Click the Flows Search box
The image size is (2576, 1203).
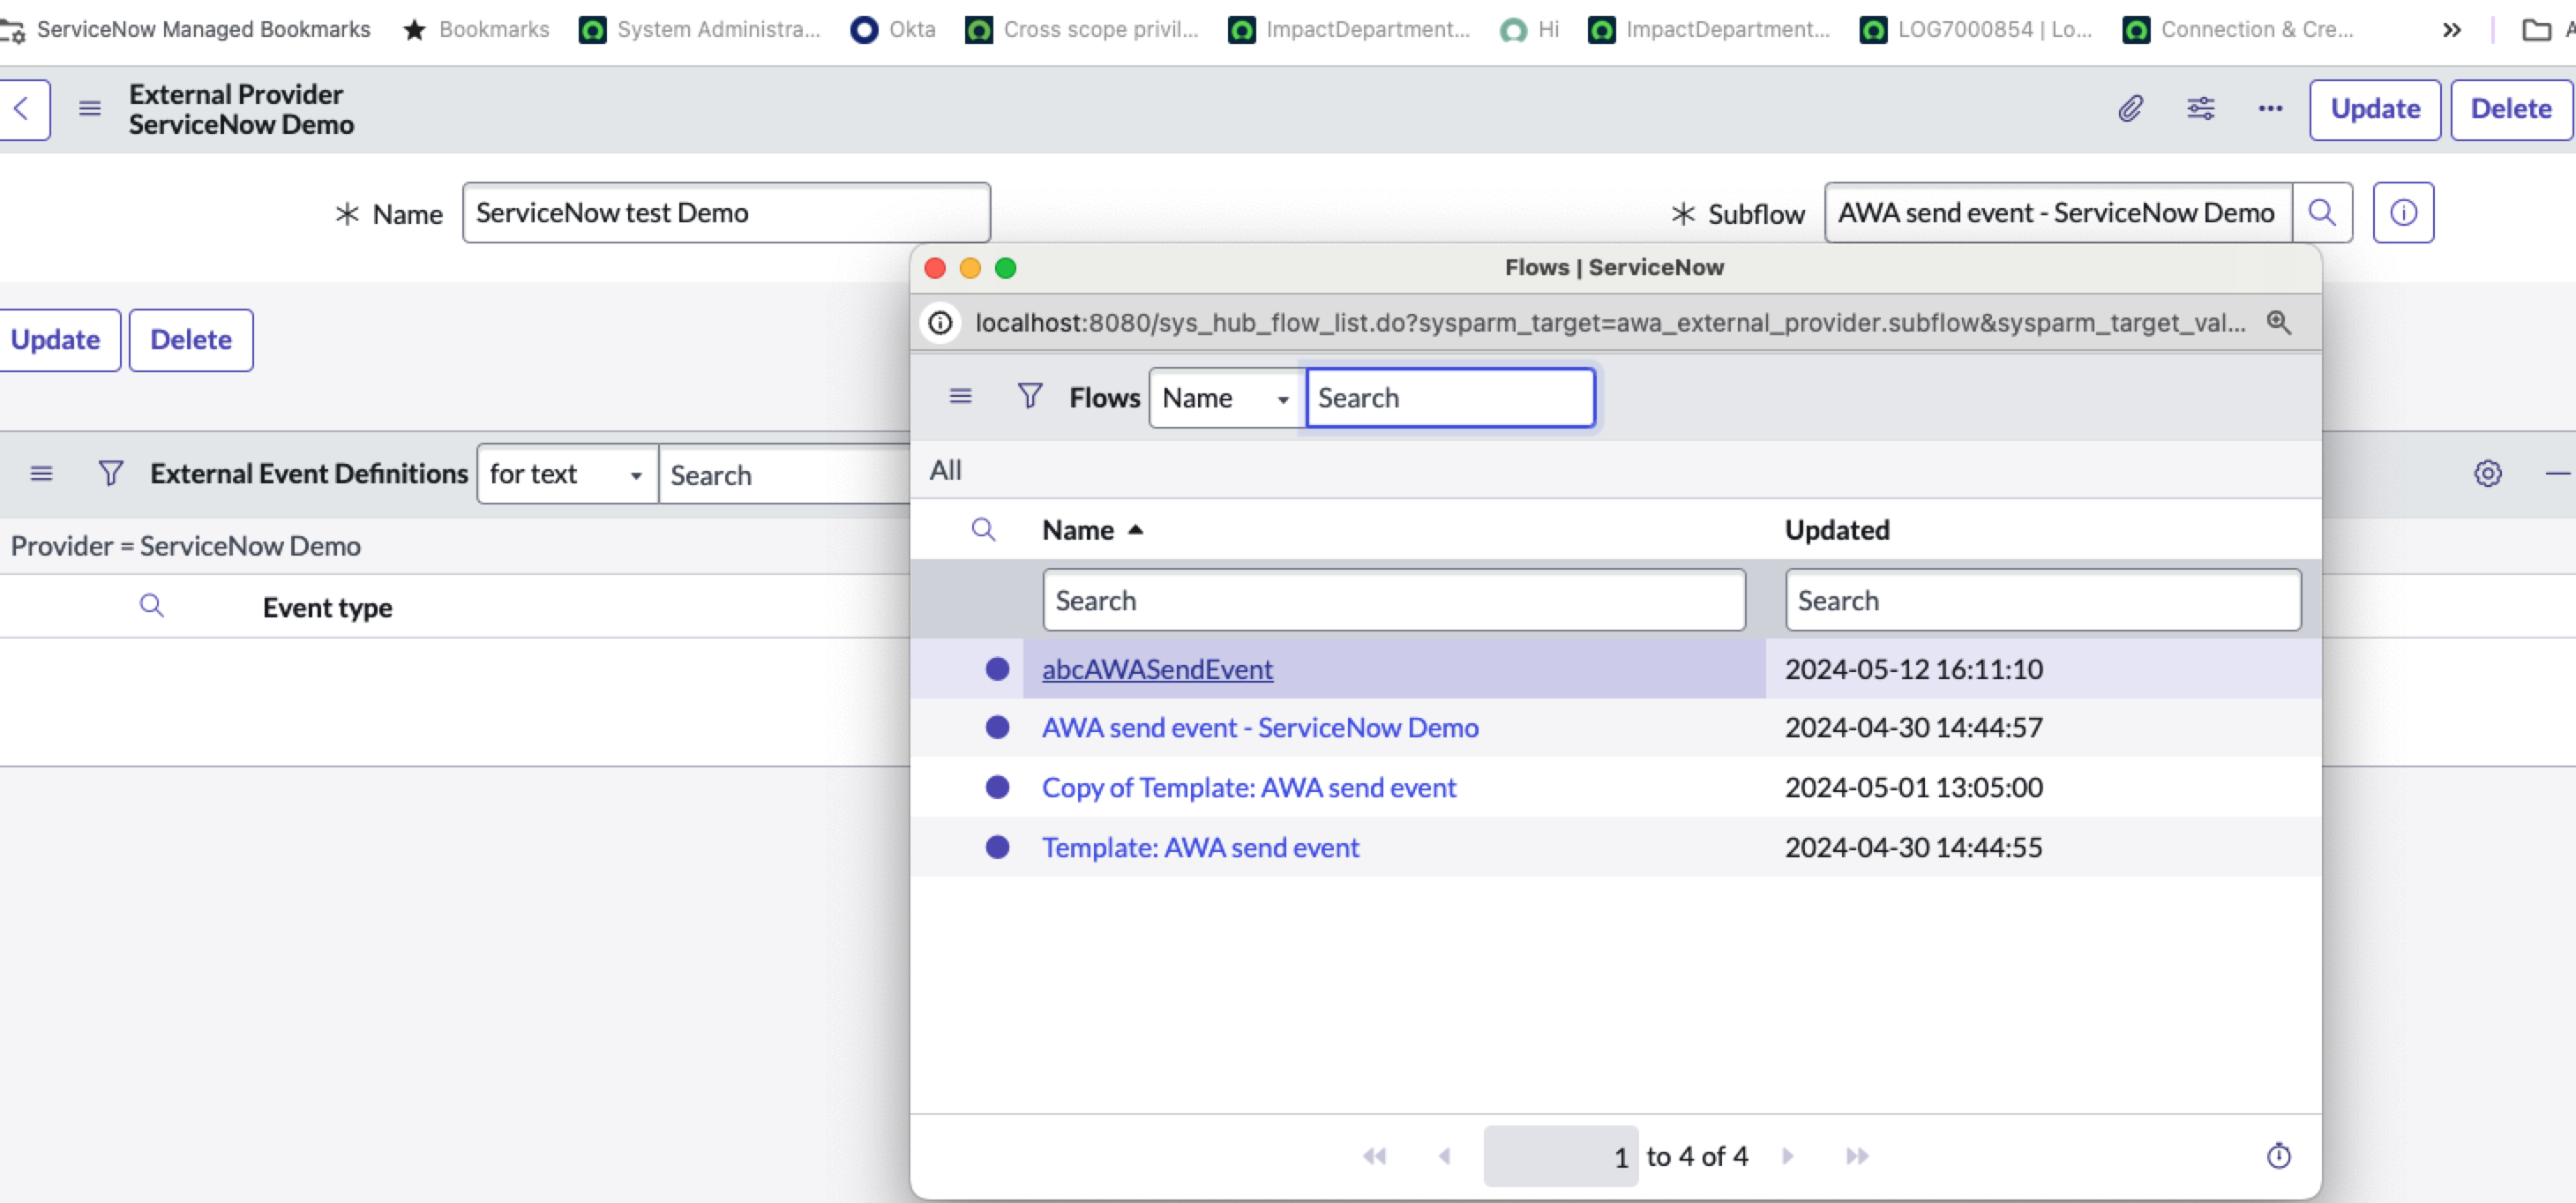pos(1450,398)
